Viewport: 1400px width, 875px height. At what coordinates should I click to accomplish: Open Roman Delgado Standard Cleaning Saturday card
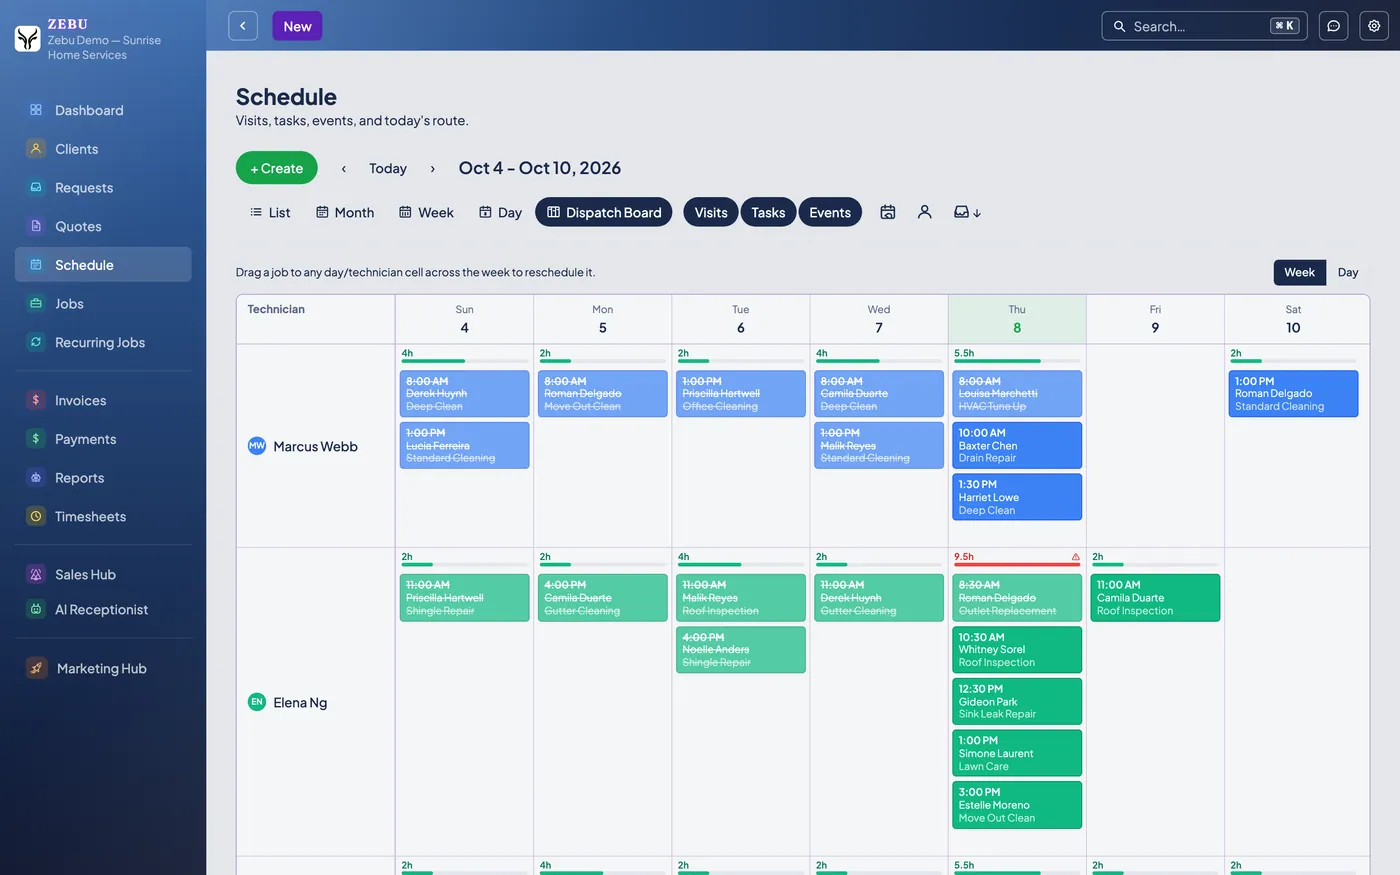[x=1293, y=394]
